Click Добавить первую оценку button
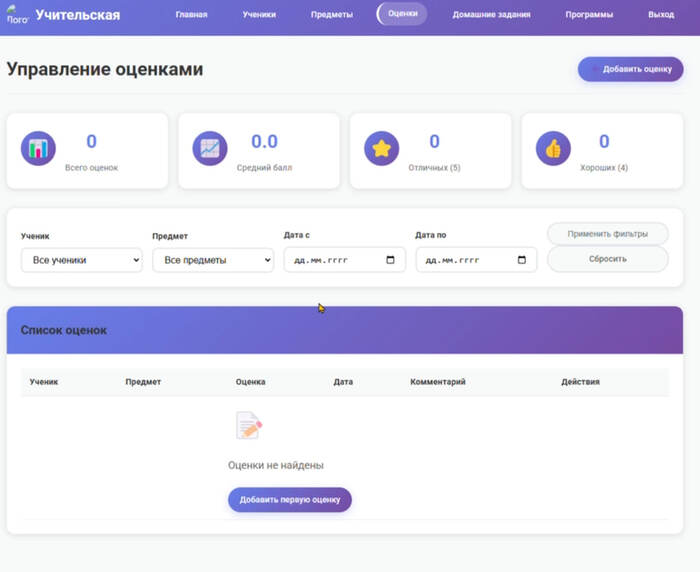The width and height of the screenshot is (700, 572). pos(290,500)
